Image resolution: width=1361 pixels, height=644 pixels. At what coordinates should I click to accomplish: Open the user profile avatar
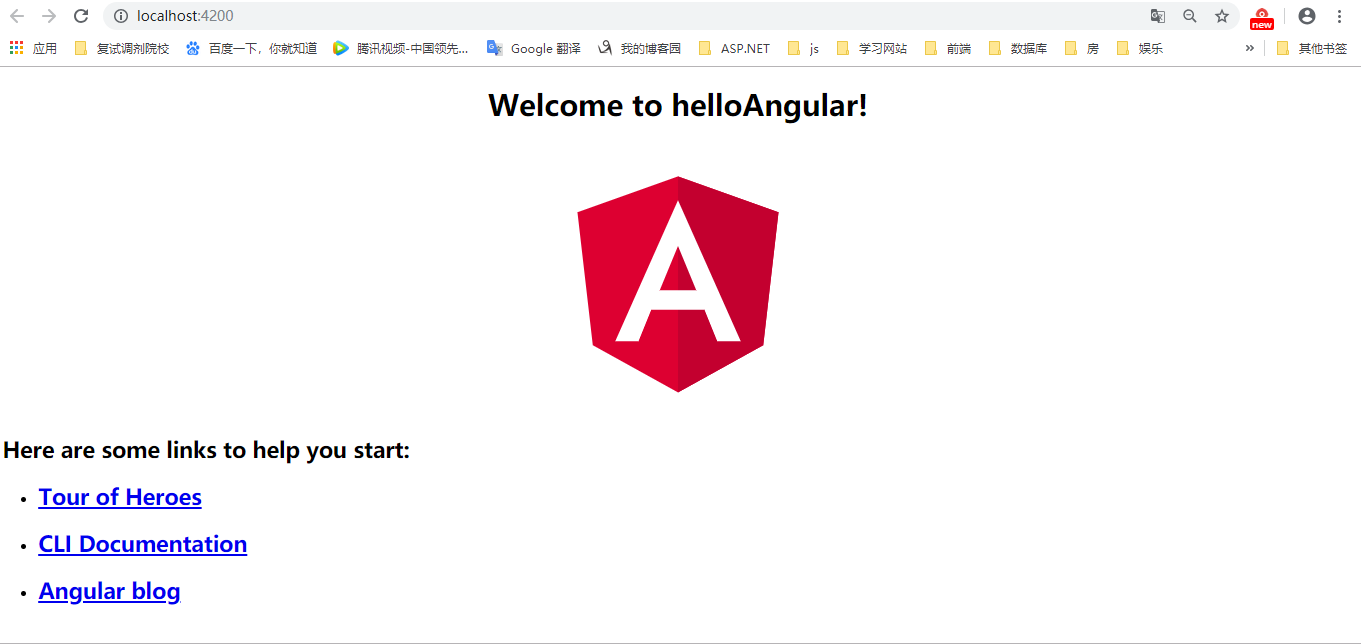(1306, 16)
